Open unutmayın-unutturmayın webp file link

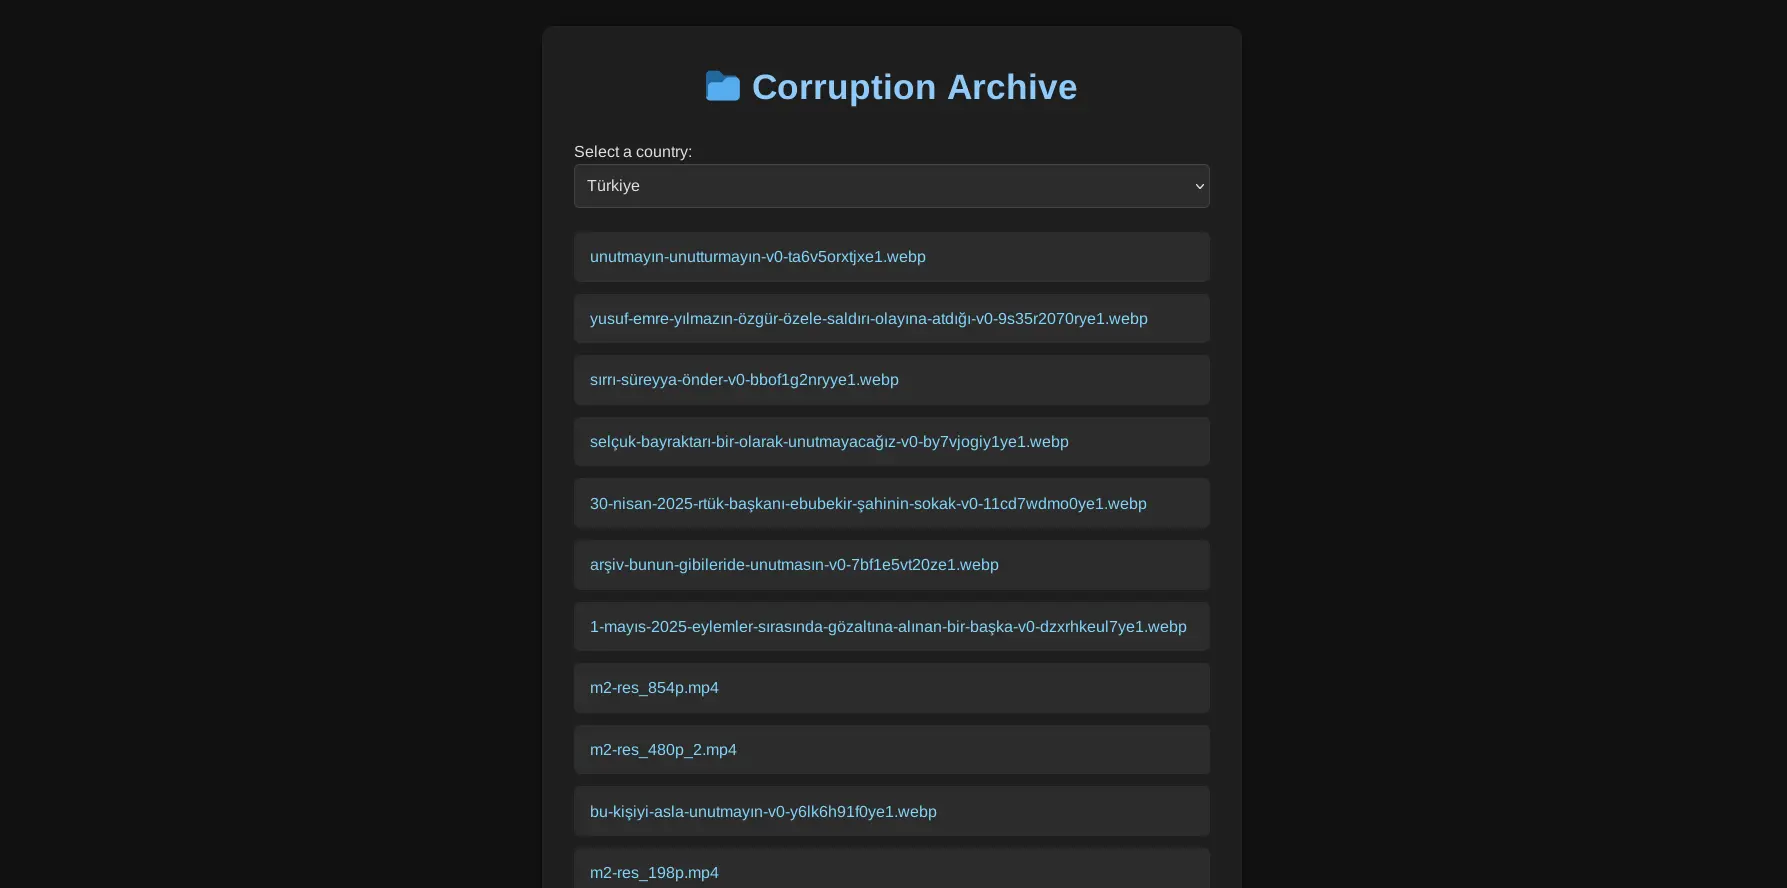pos(758,257)
